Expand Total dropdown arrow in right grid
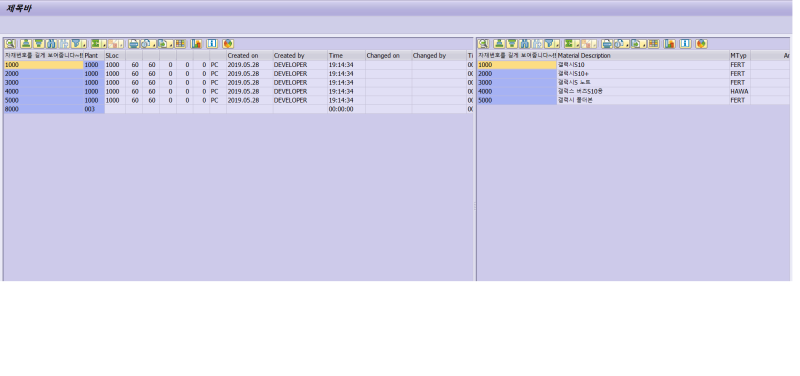This screenshot has width=800, height=376. click(578, 44)
